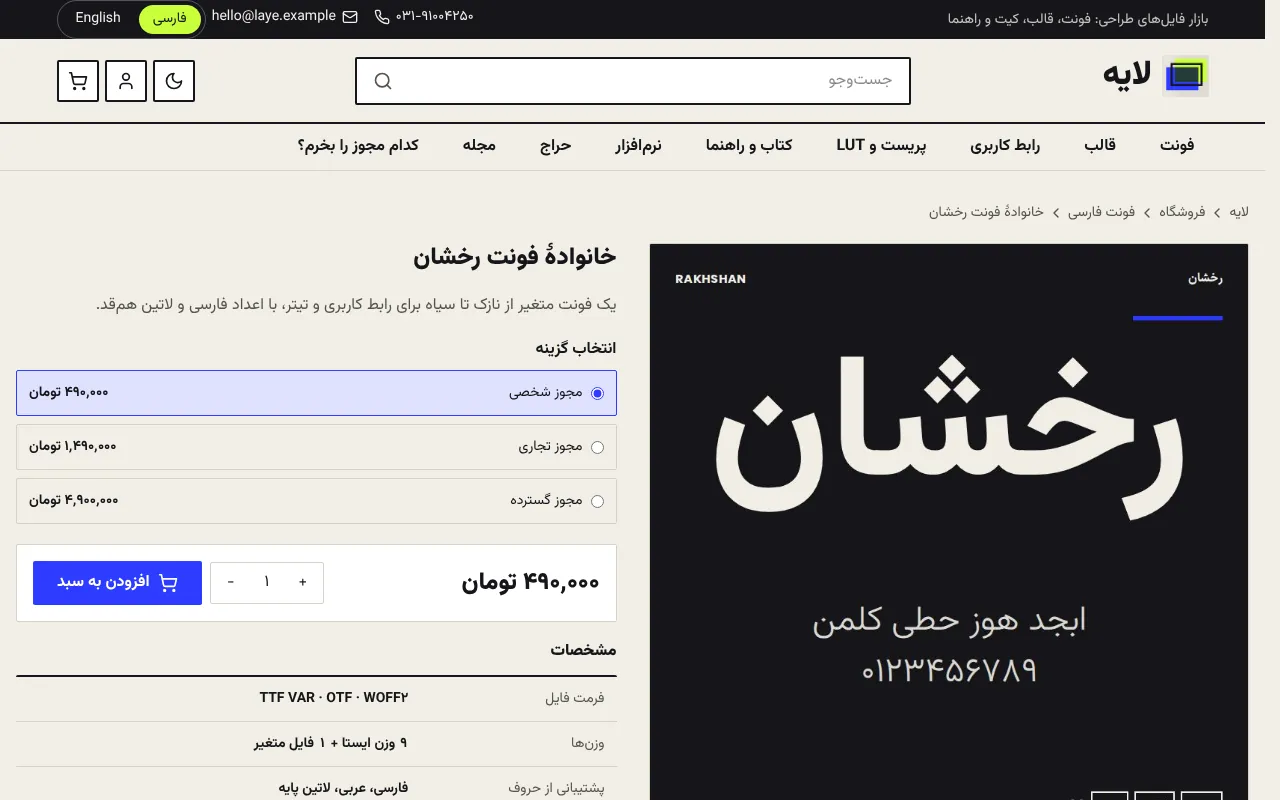1280x800 pixels.
Task: Click the quantity number field
Action: coord(267,582)
